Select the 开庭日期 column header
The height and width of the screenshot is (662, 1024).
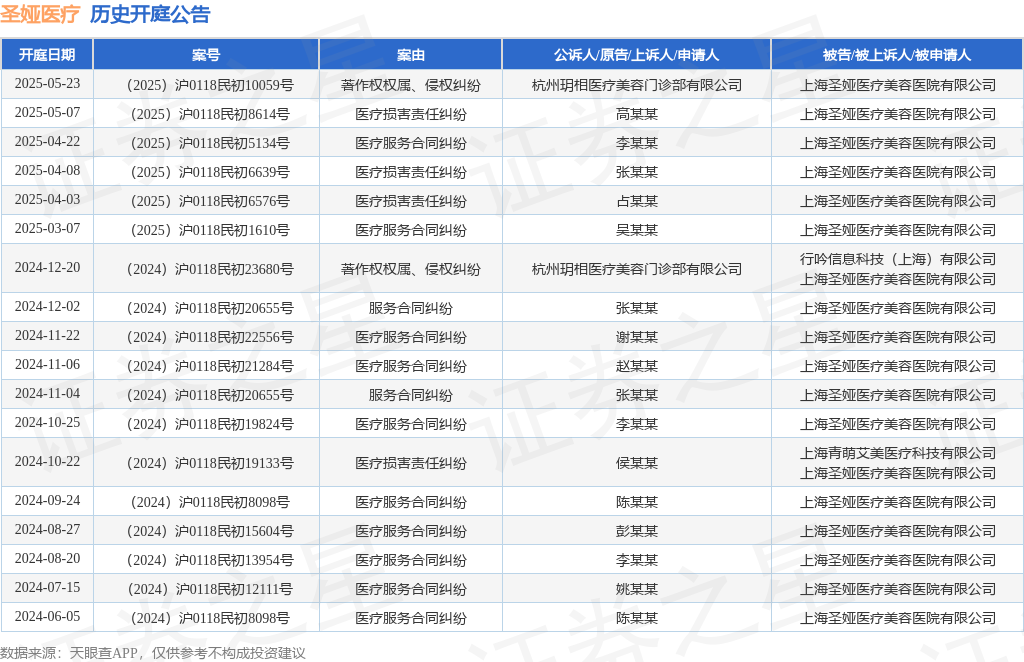pos(47,55)
